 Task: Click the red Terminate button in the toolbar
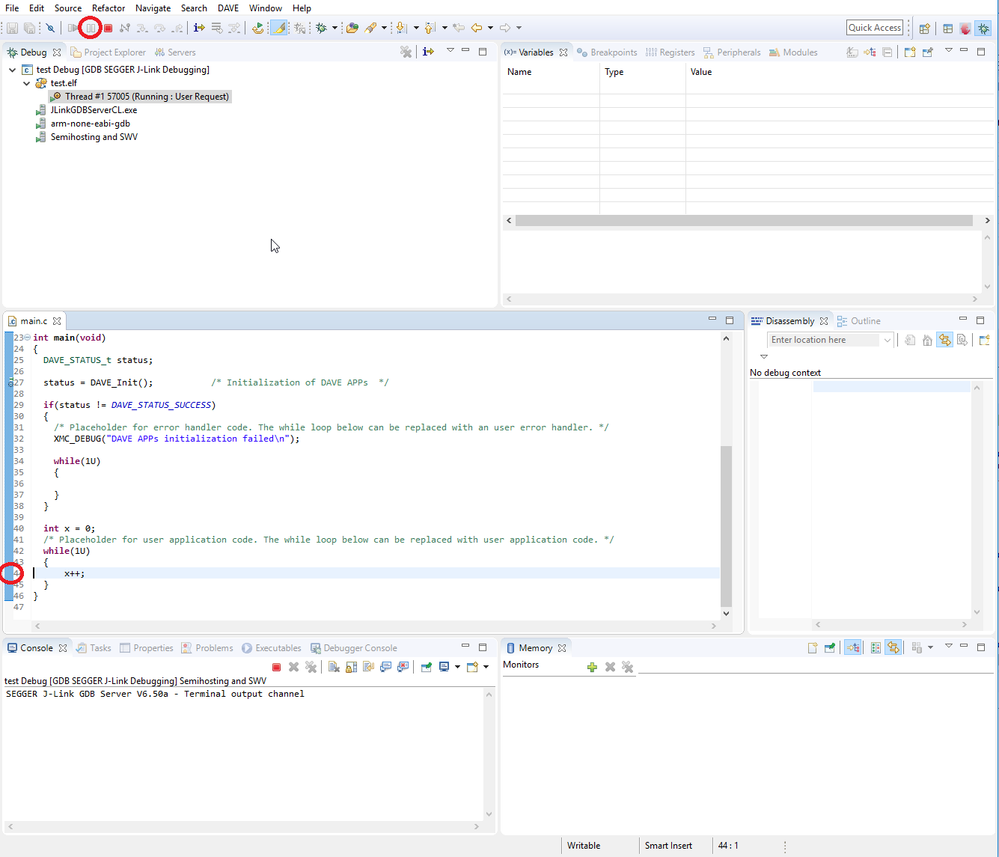pos(108,28)
